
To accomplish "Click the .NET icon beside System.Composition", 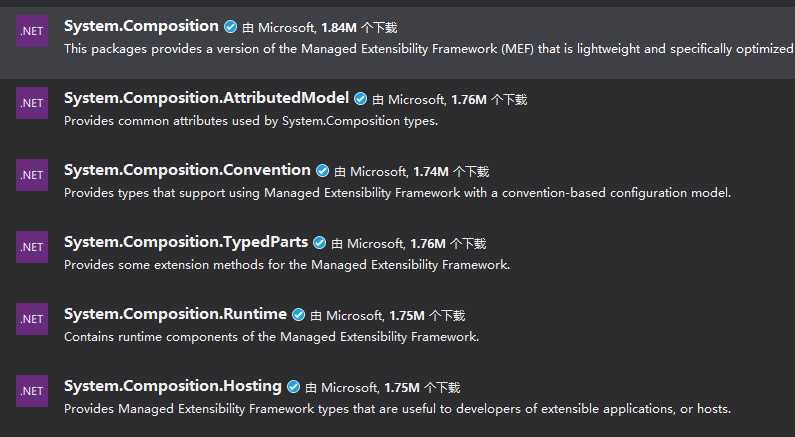I will click(32, 31).
